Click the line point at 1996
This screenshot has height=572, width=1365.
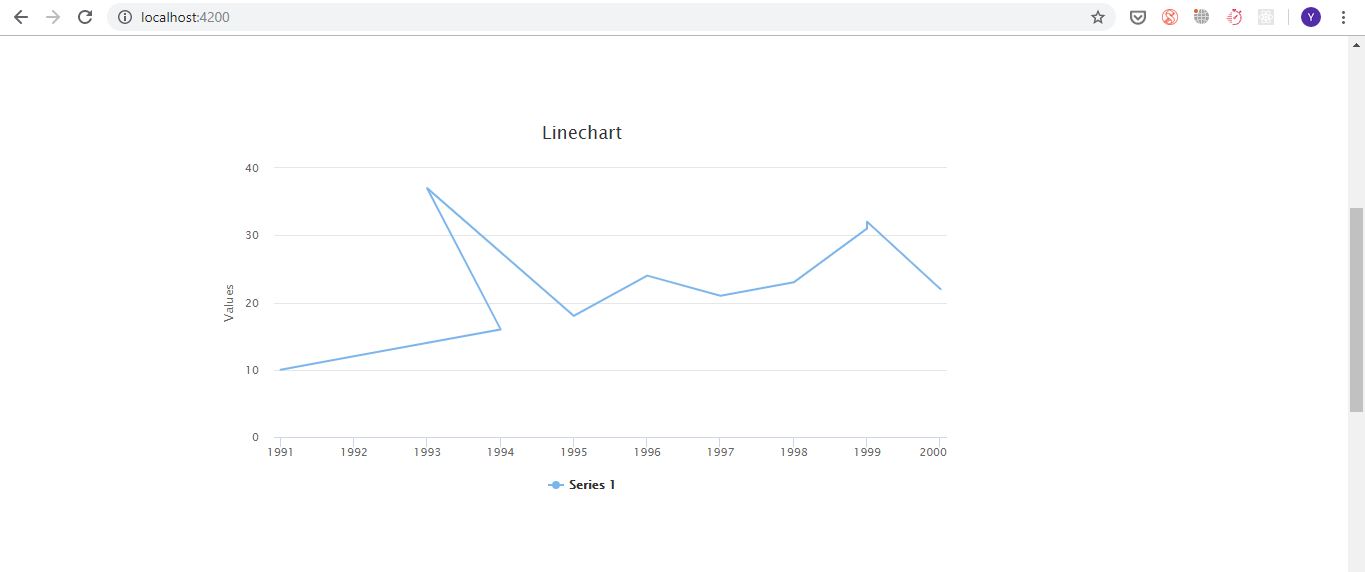pos(647,275)
